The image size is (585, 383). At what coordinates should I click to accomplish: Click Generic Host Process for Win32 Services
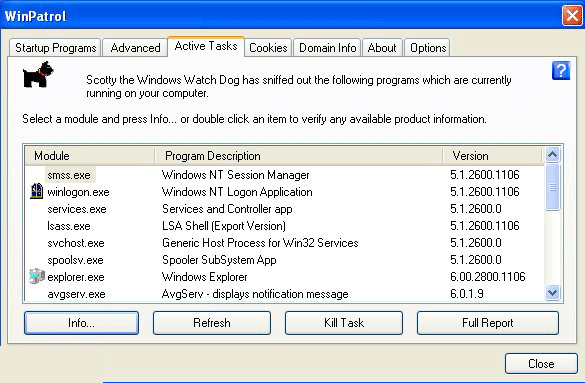tap(260, 243)
